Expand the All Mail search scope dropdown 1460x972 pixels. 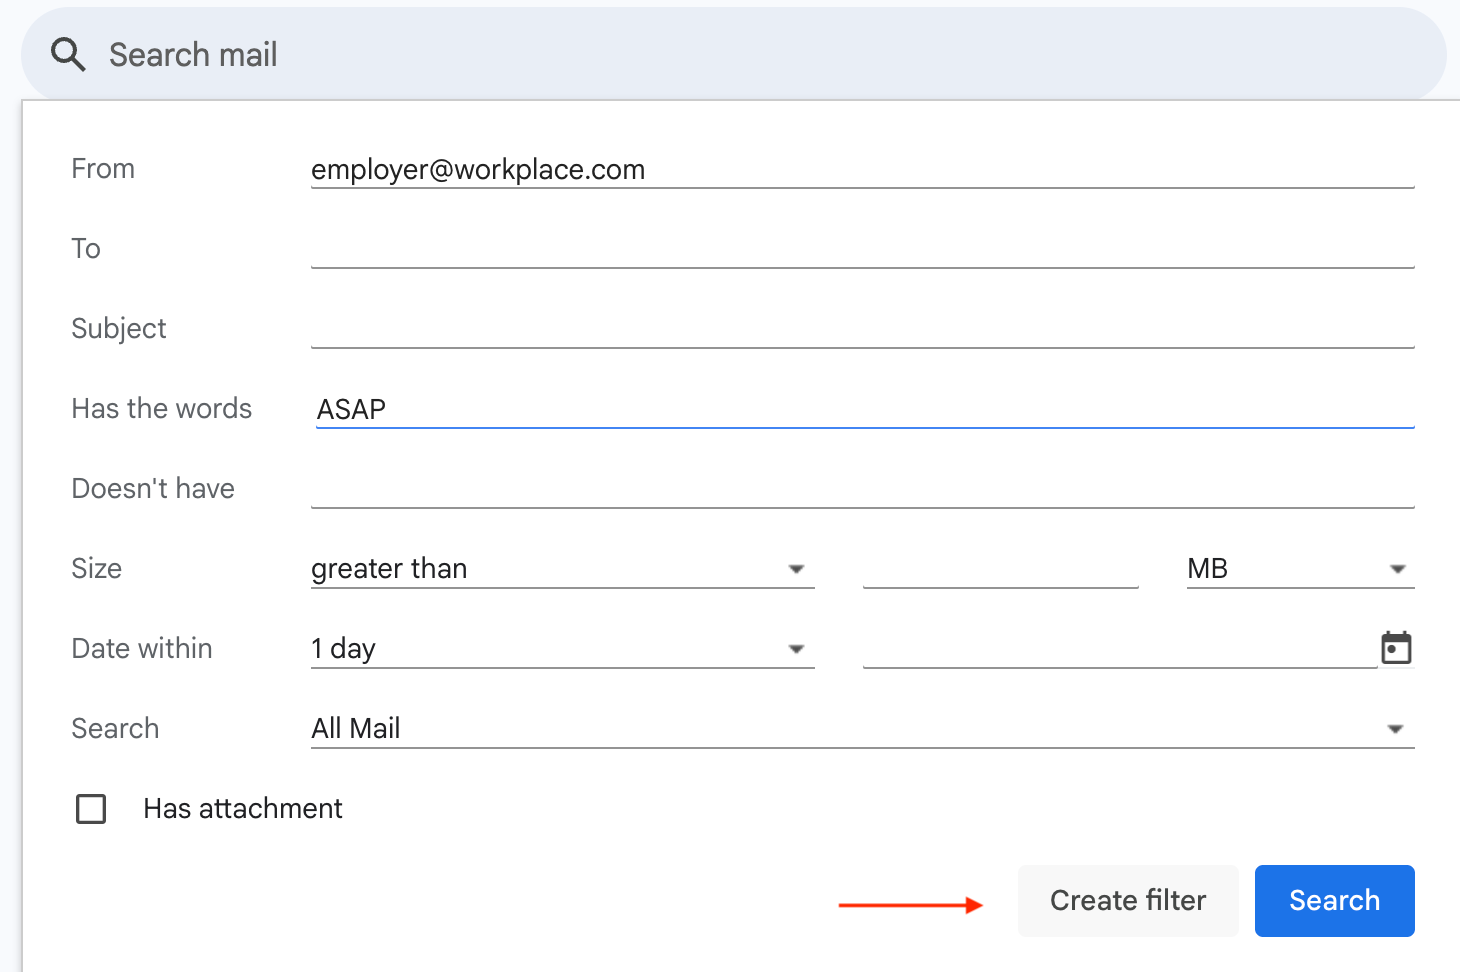pyautogui.click(x=860, y=728)
